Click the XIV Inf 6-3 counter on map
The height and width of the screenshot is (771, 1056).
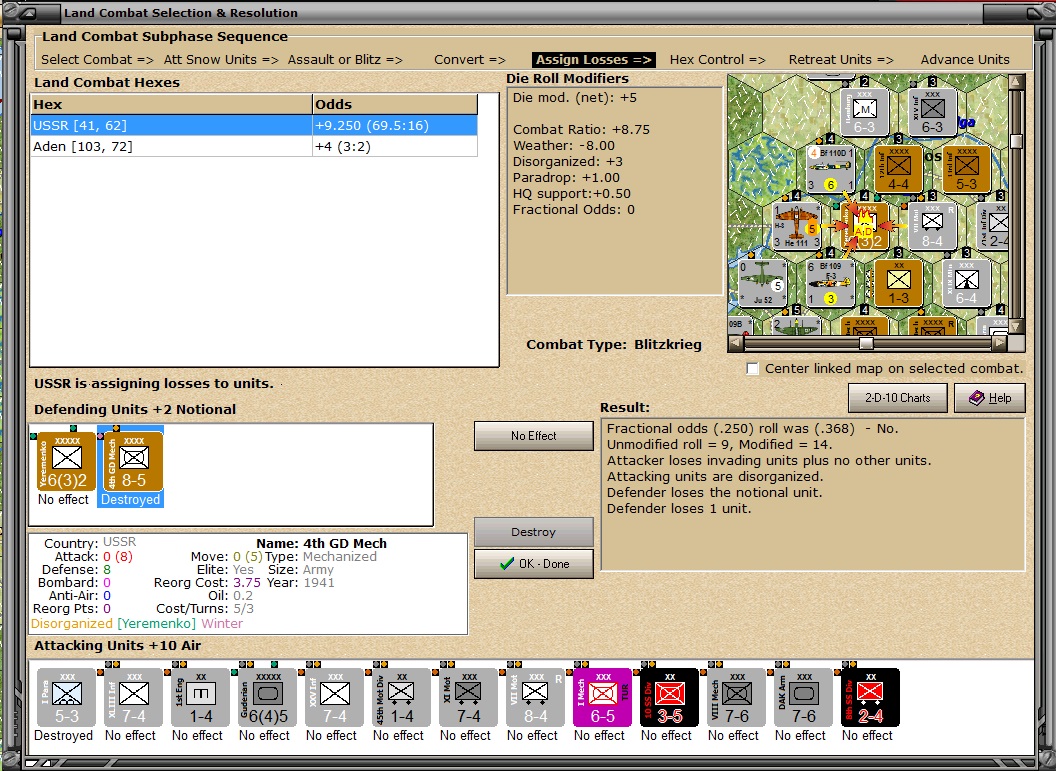pos(932,112)
